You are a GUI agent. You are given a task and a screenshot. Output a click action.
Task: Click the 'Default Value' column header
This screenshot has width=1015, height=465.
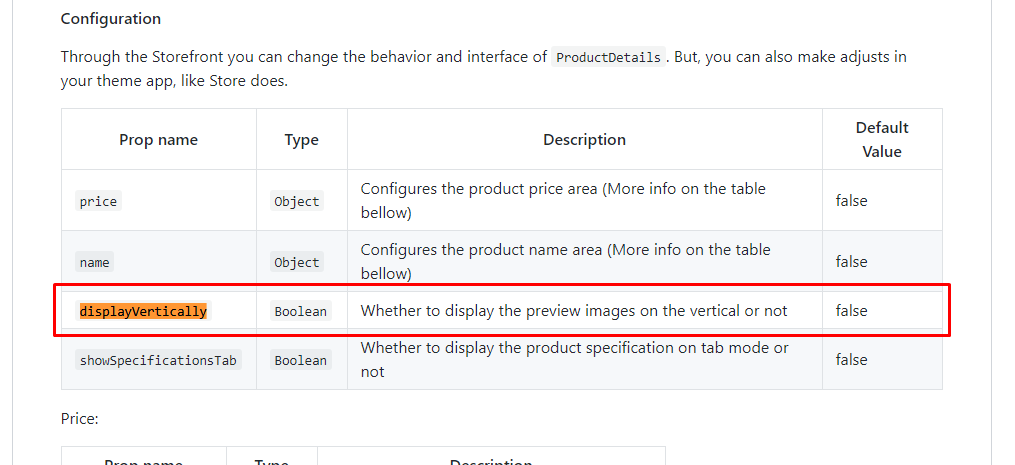tap(882, 139)
